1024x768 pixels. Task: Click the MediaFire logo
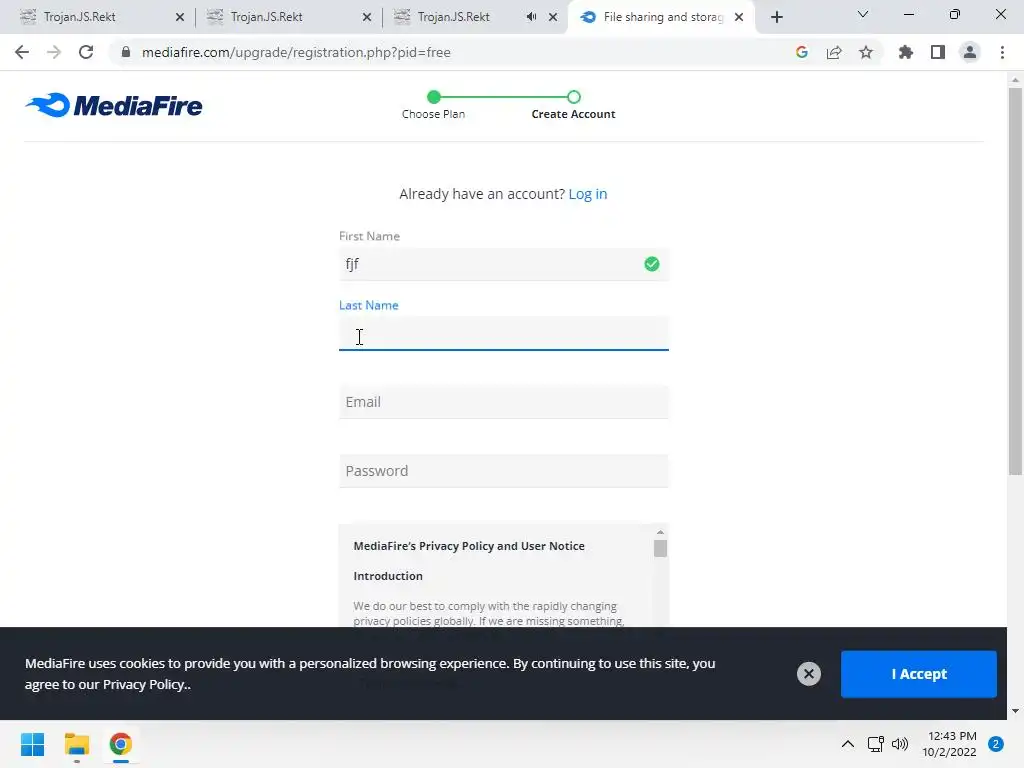coord(114,105)
